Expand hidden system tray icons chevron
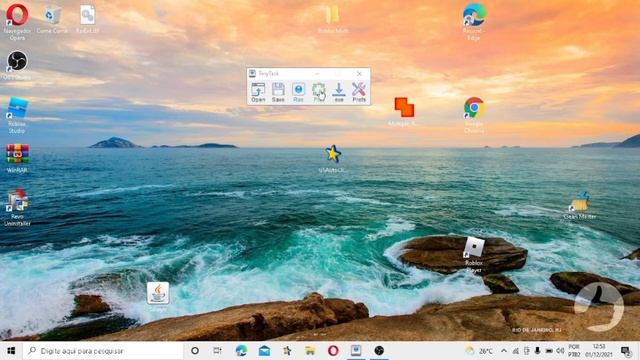640x360 pixels. click(x=504, y=351)
